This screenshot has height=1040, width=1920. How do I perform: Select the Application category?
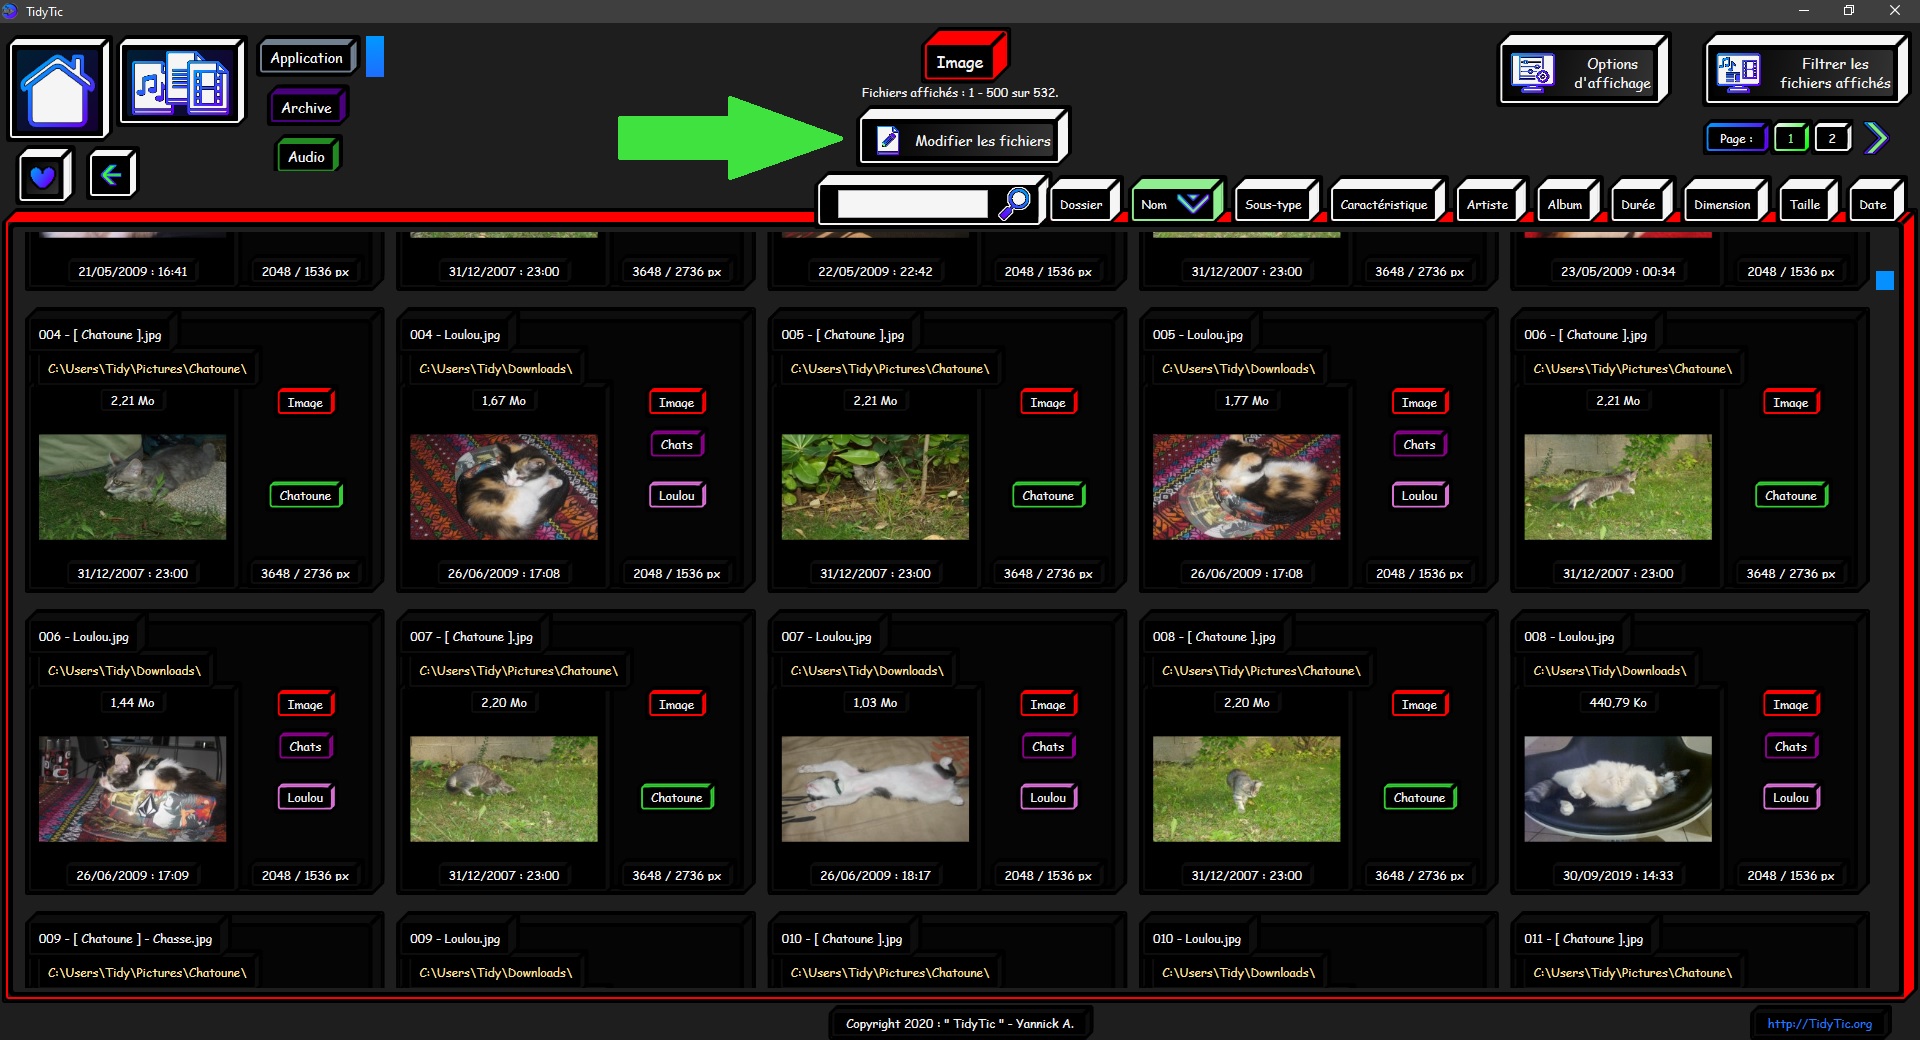(x=307, y=58)
